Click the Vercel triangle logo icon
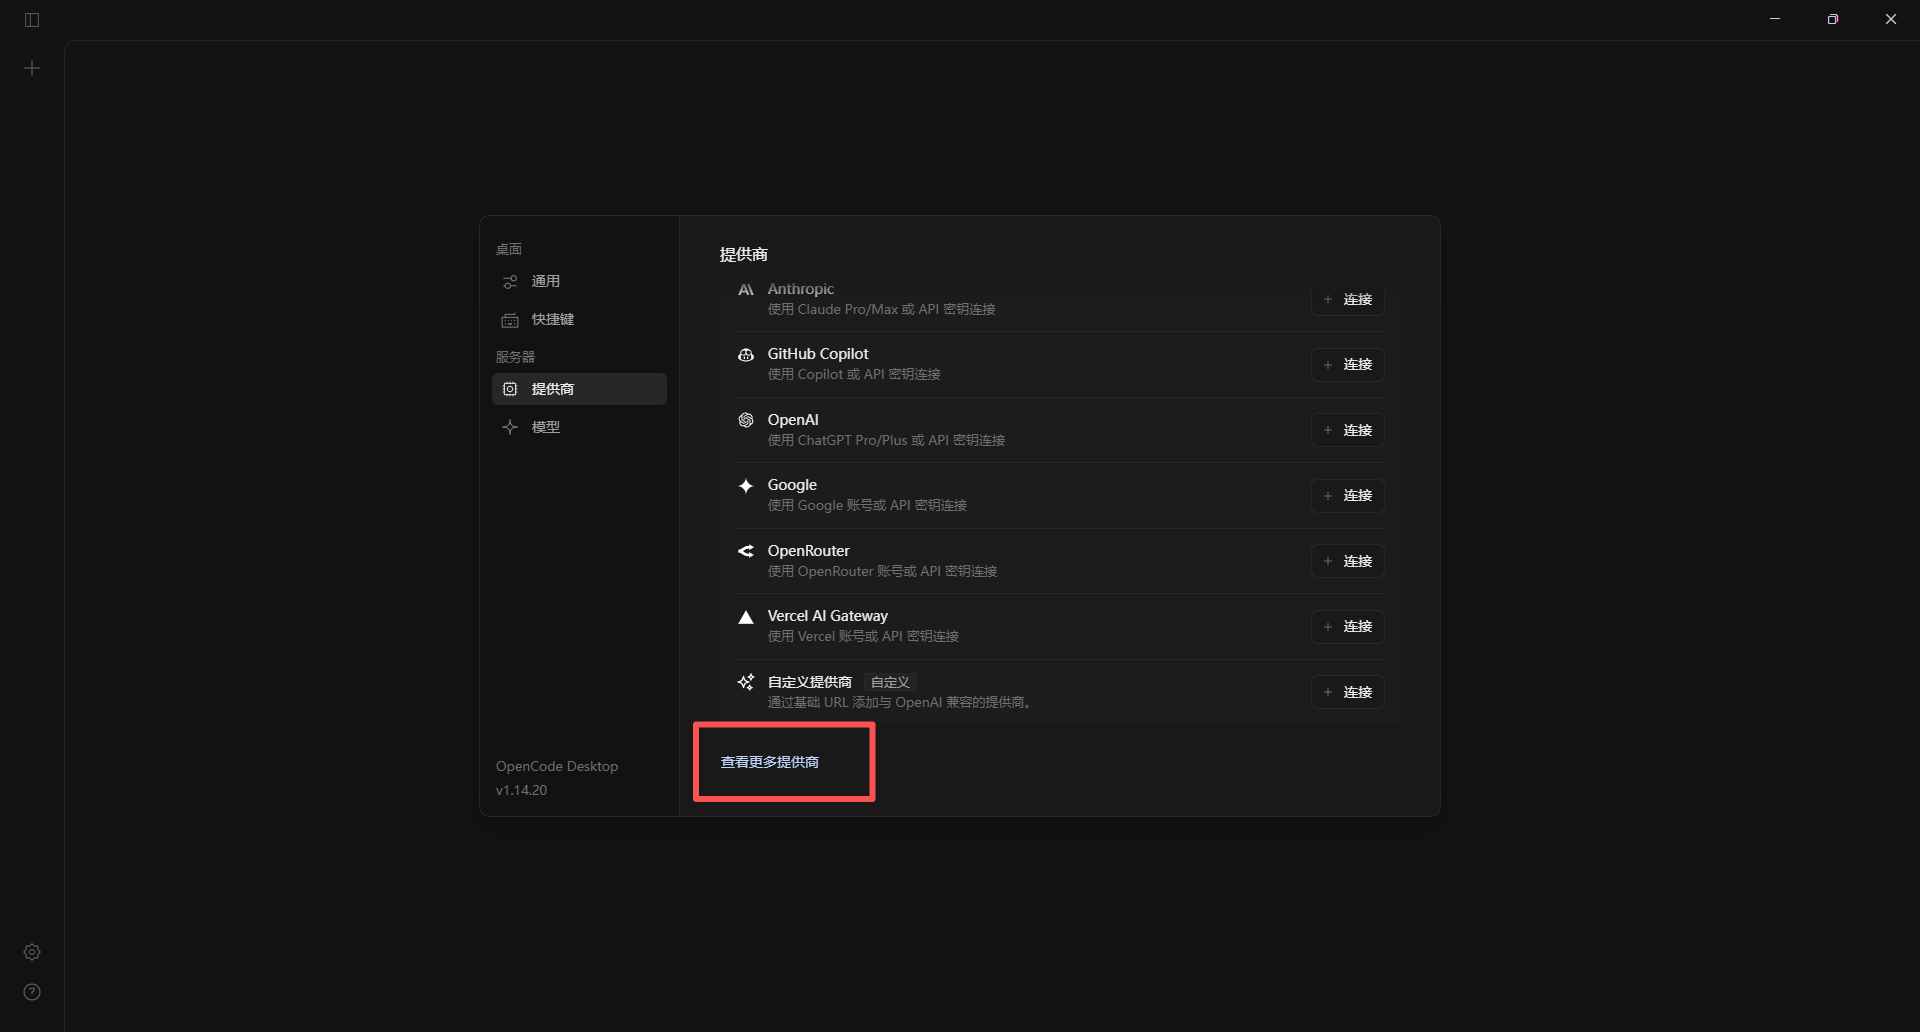The width and height of the screenshot is (1920, 1032). tap(746, 617)
